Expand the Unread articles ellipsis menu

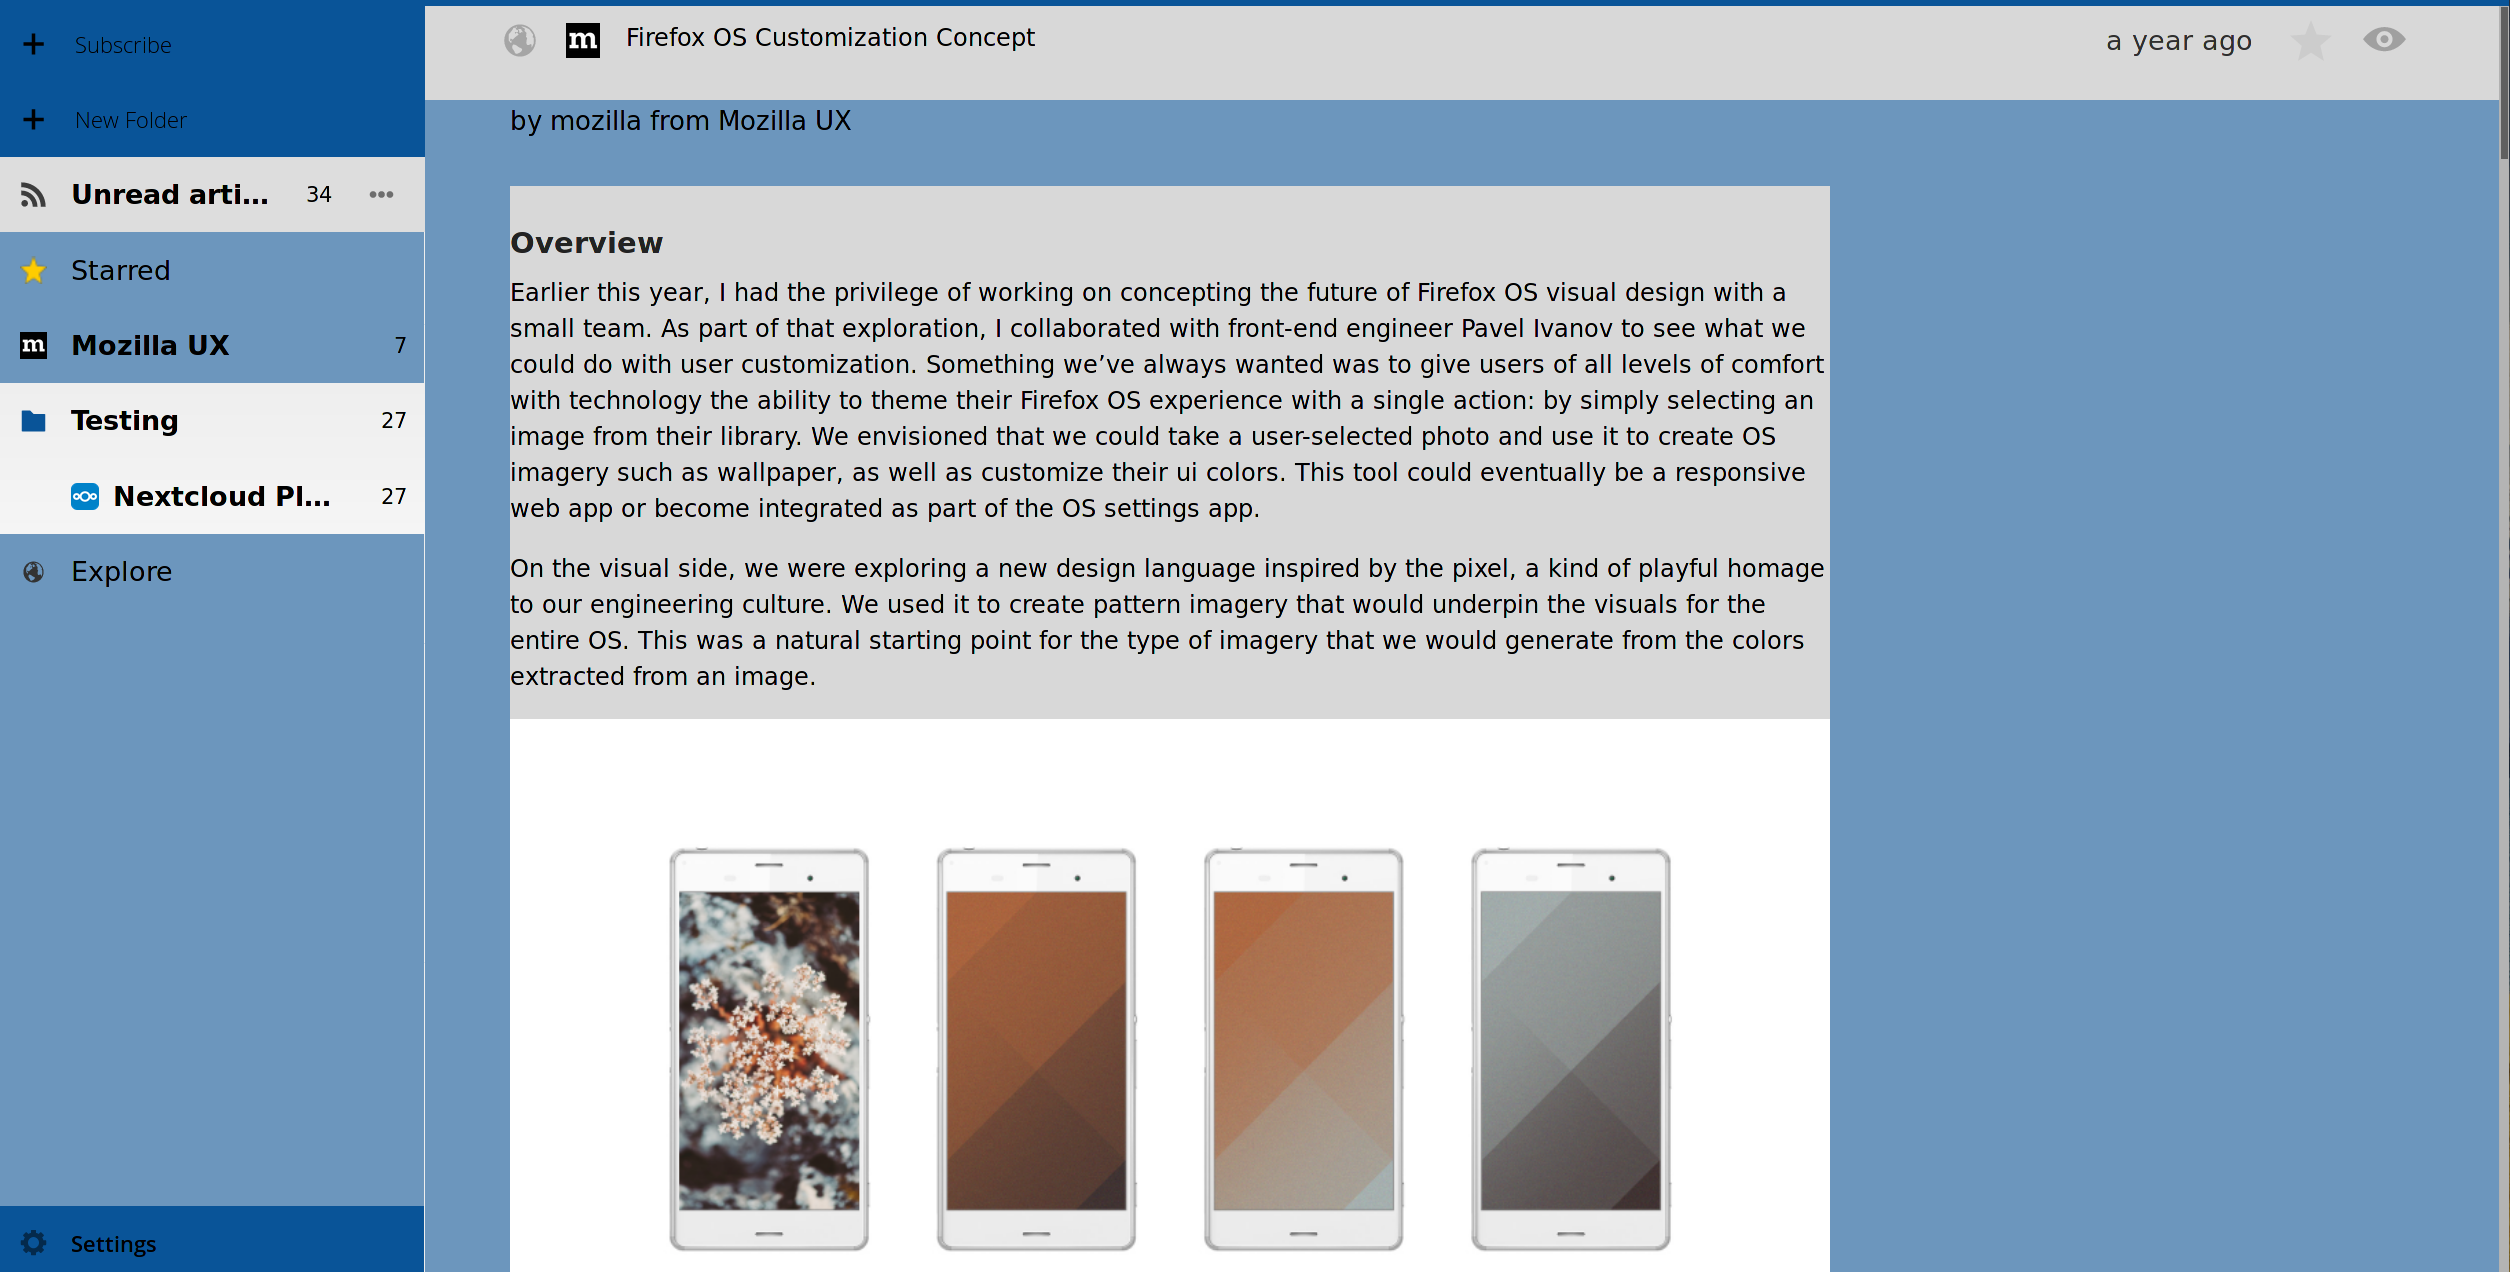(x=383, y=195)
